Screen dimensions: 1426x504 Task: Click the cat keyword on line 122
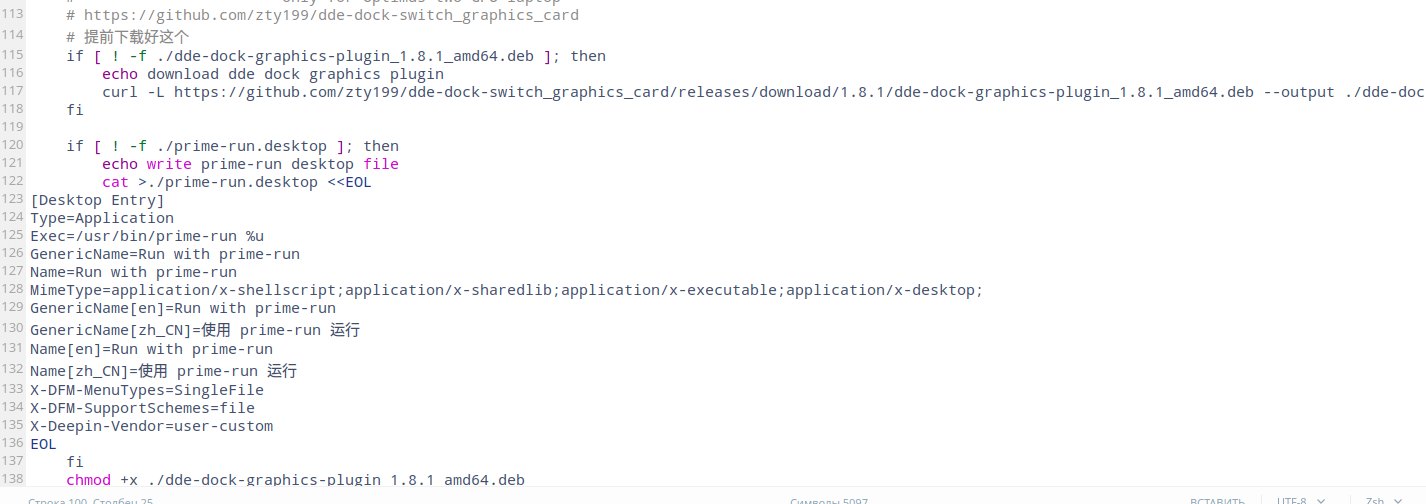click(x=115, y=182)
